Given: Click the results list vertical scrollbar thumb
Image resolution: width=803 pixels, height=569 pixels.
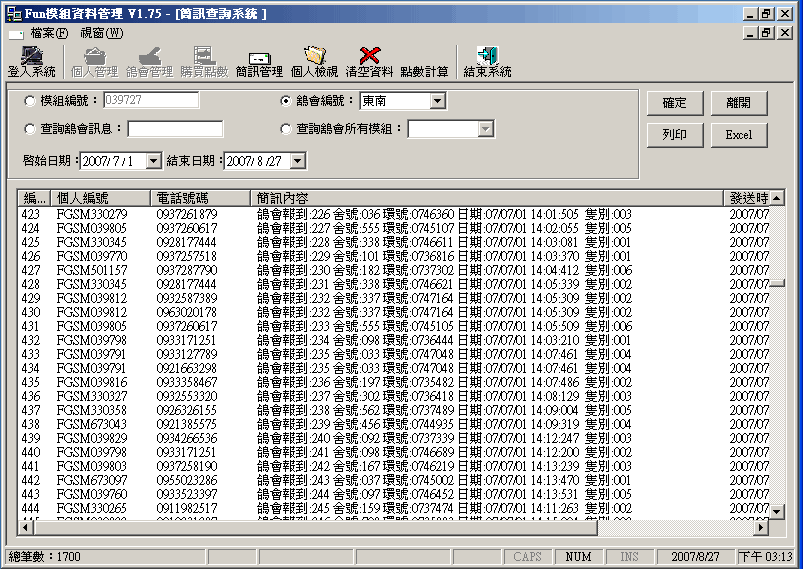Looking at the screenshot, I should pyautogui.click(x=777, y=284).
